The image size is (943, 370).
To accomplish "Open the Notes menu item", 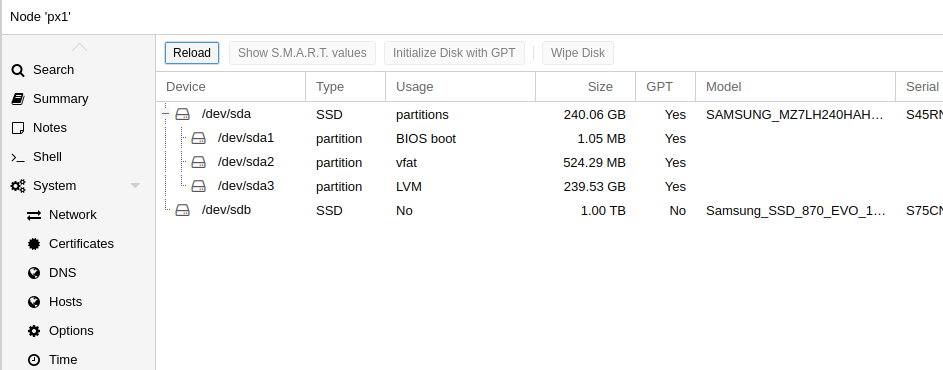I will (x=79, y=128).
